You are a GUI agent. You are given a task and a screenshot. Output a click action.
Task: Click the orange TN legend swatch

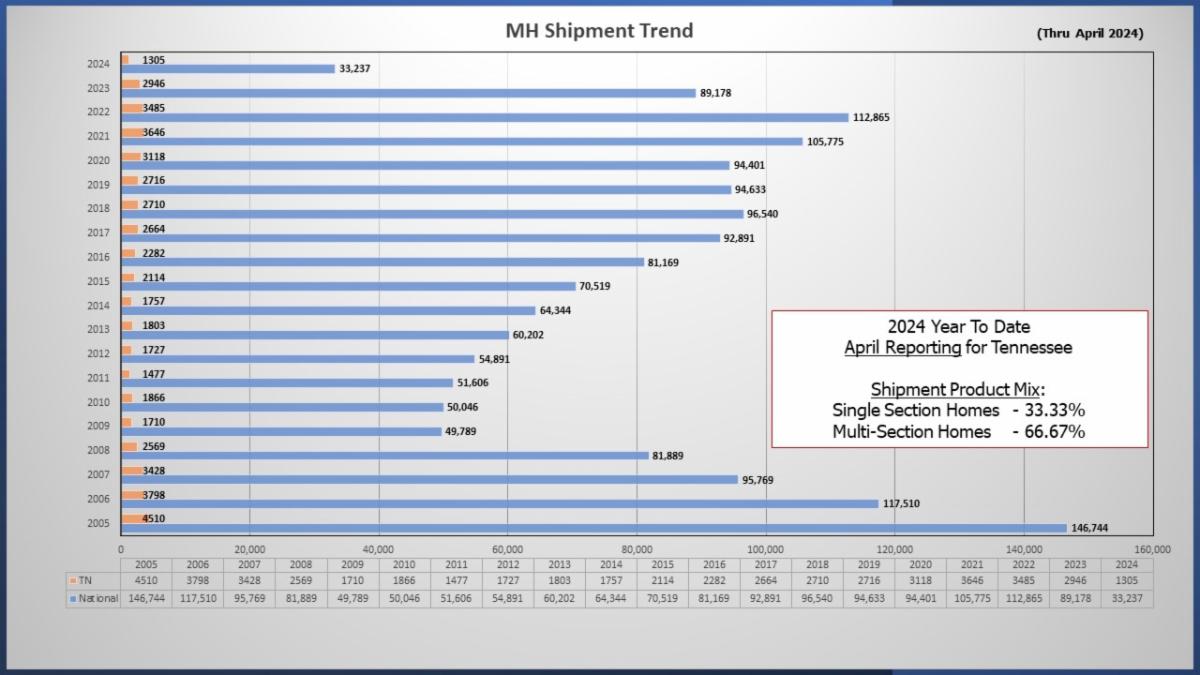point(71,580)
